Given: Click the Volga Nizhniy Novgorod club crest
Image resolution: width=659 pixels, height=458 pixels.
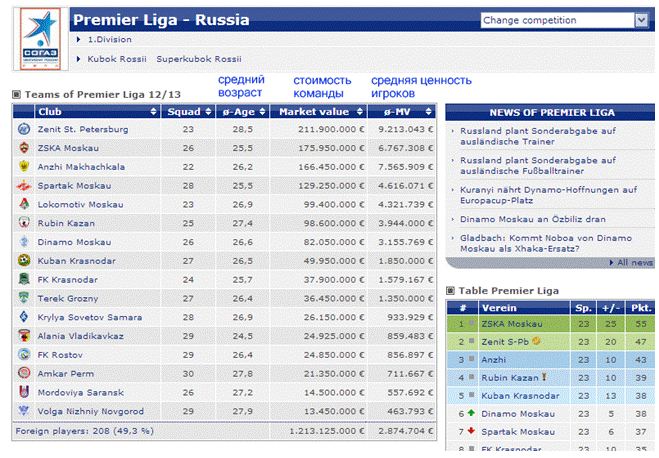Looking at the screenshot, I should point(24,411).
